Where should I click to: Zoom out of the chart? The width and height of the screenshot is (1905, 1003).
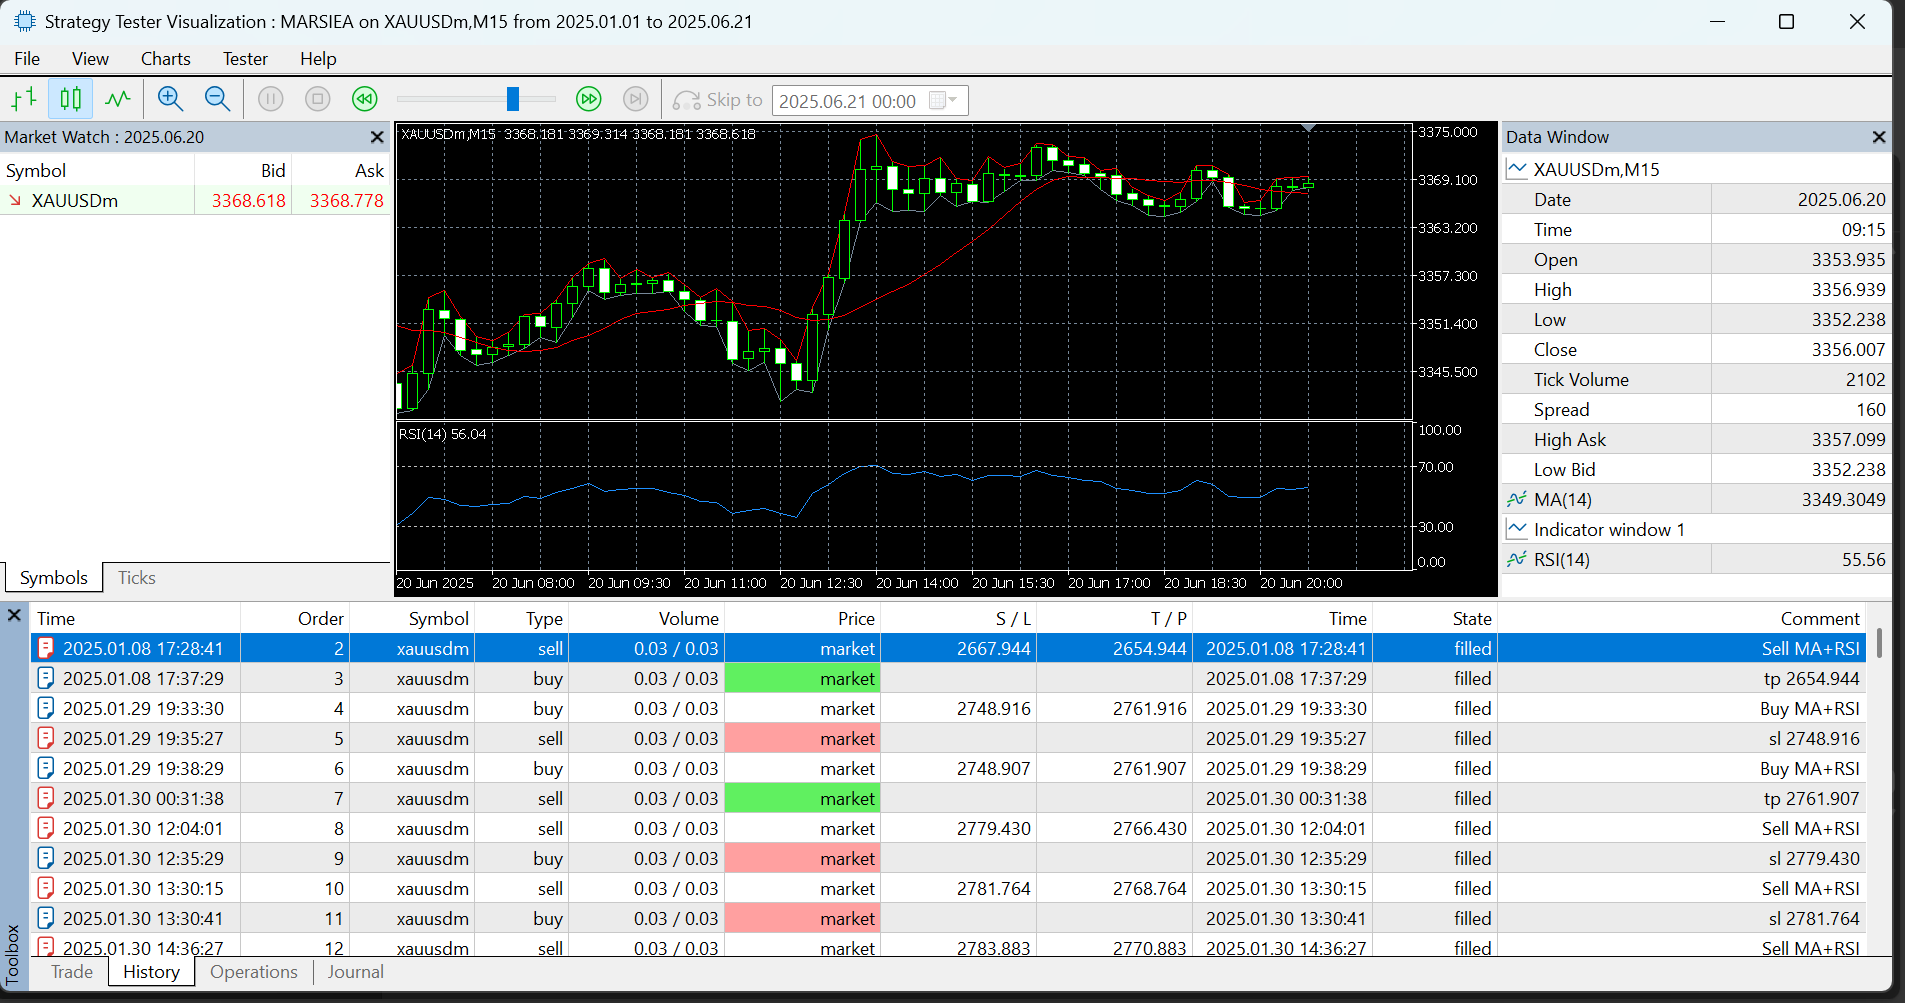click(x=217, y=98)
